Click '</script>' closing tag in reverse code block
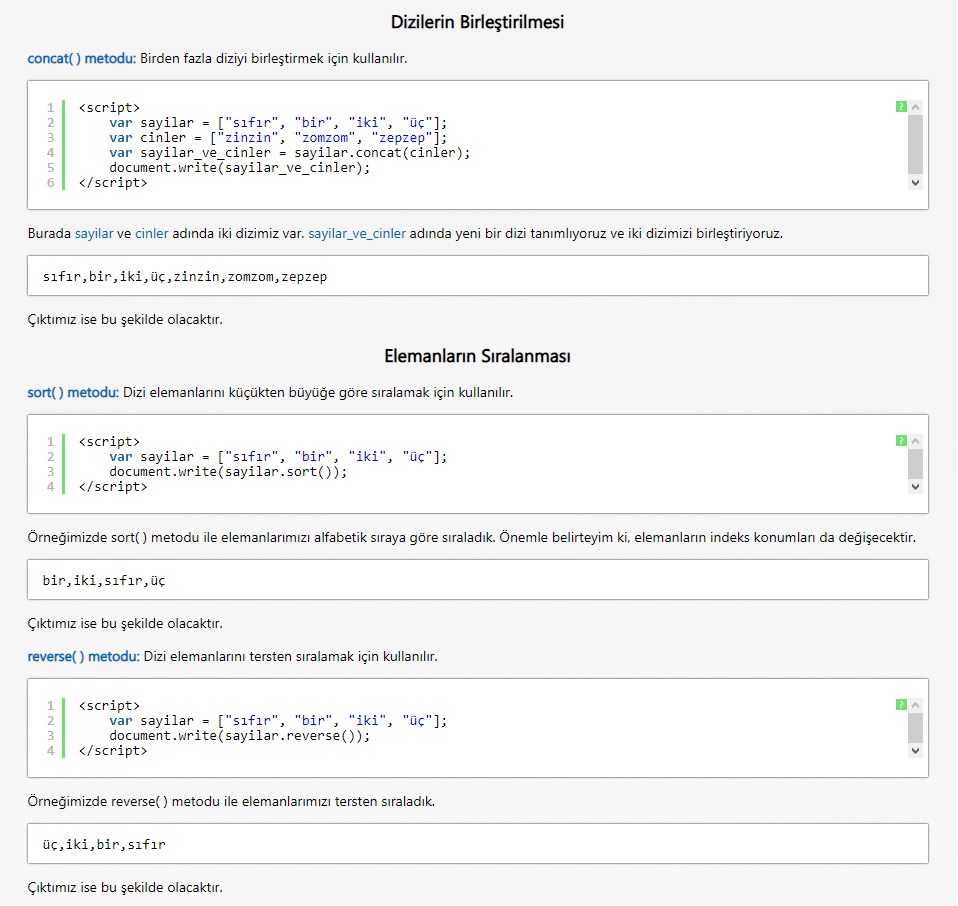The image size is (958, 906). [113, 751]
